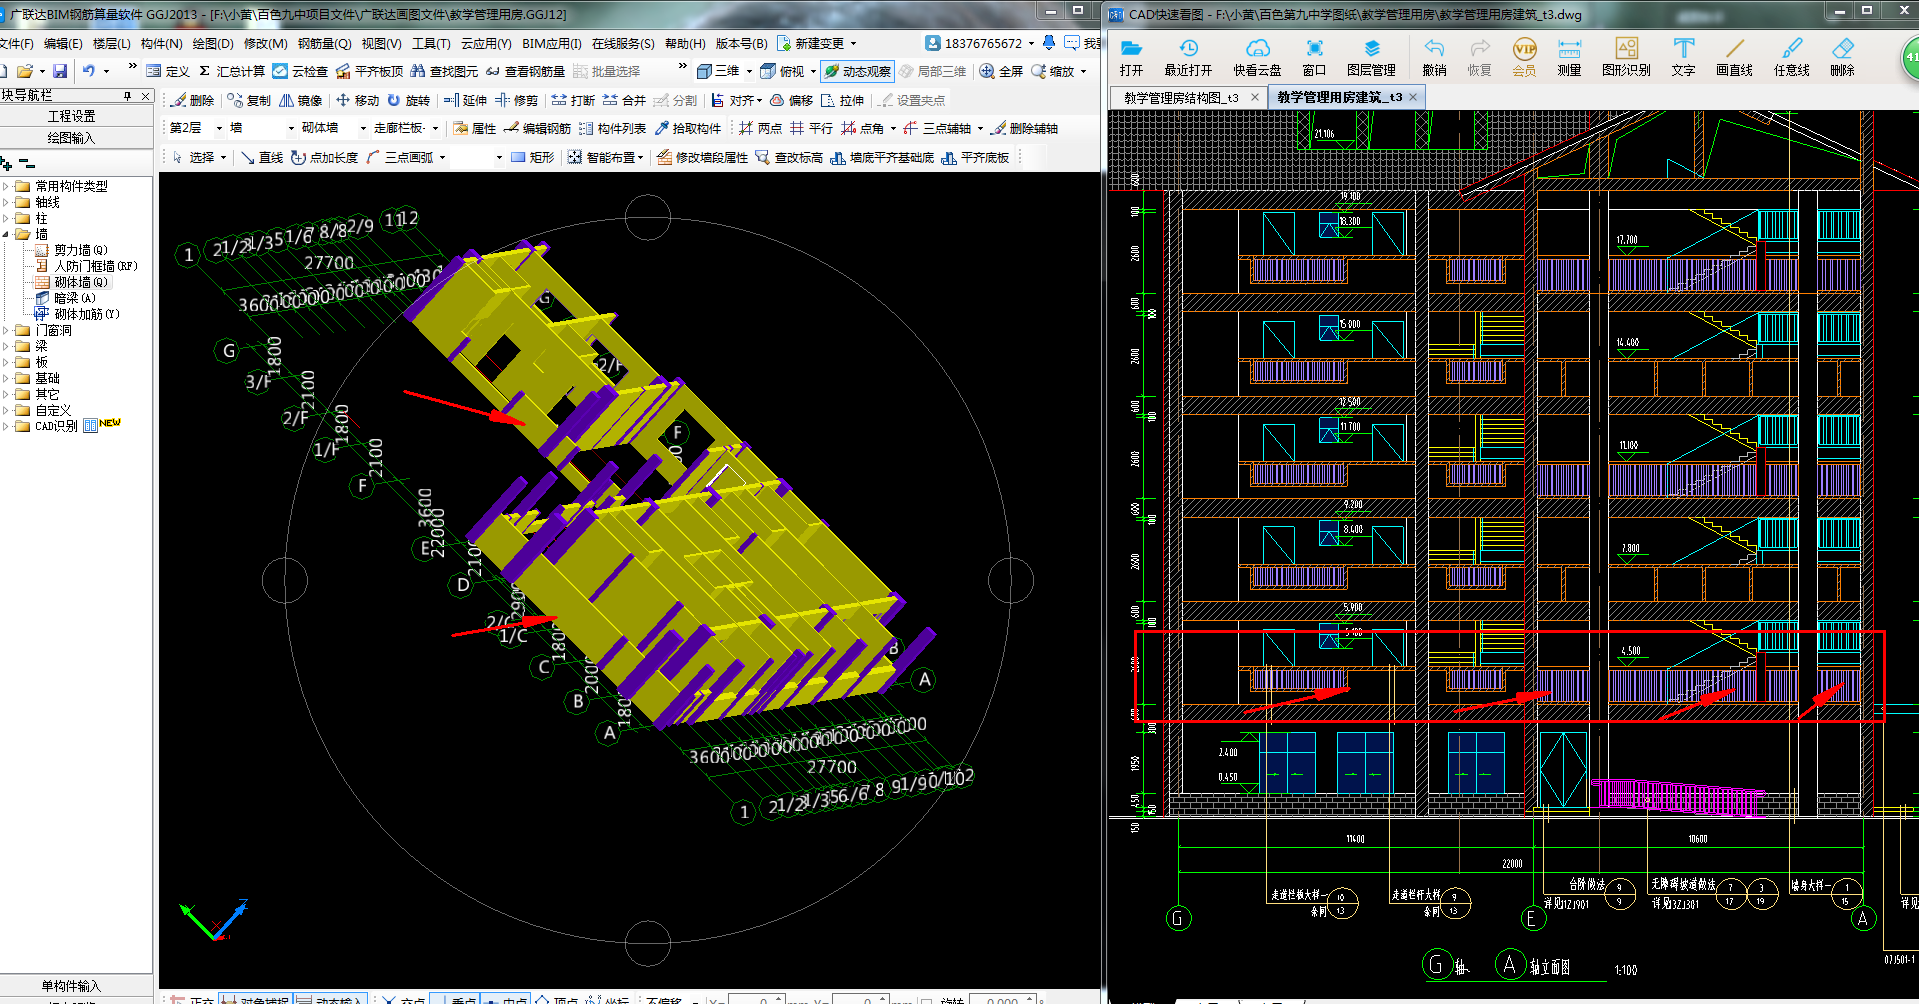
Task: Select the 移动 move tool
Action: click(x=358, y=100)
